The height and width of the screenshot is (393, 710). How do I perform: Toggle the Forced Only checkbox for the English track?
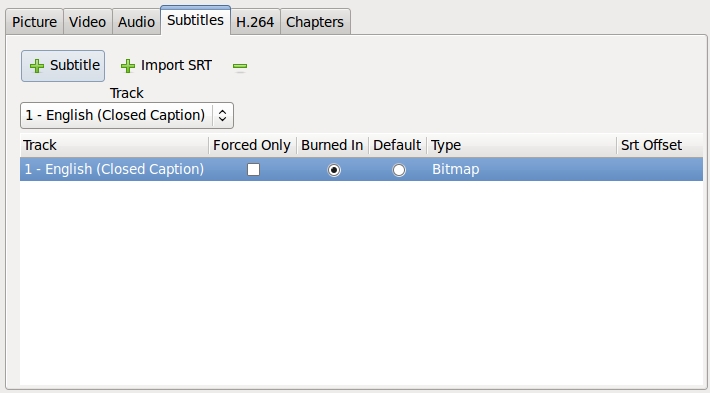point(254,170)
